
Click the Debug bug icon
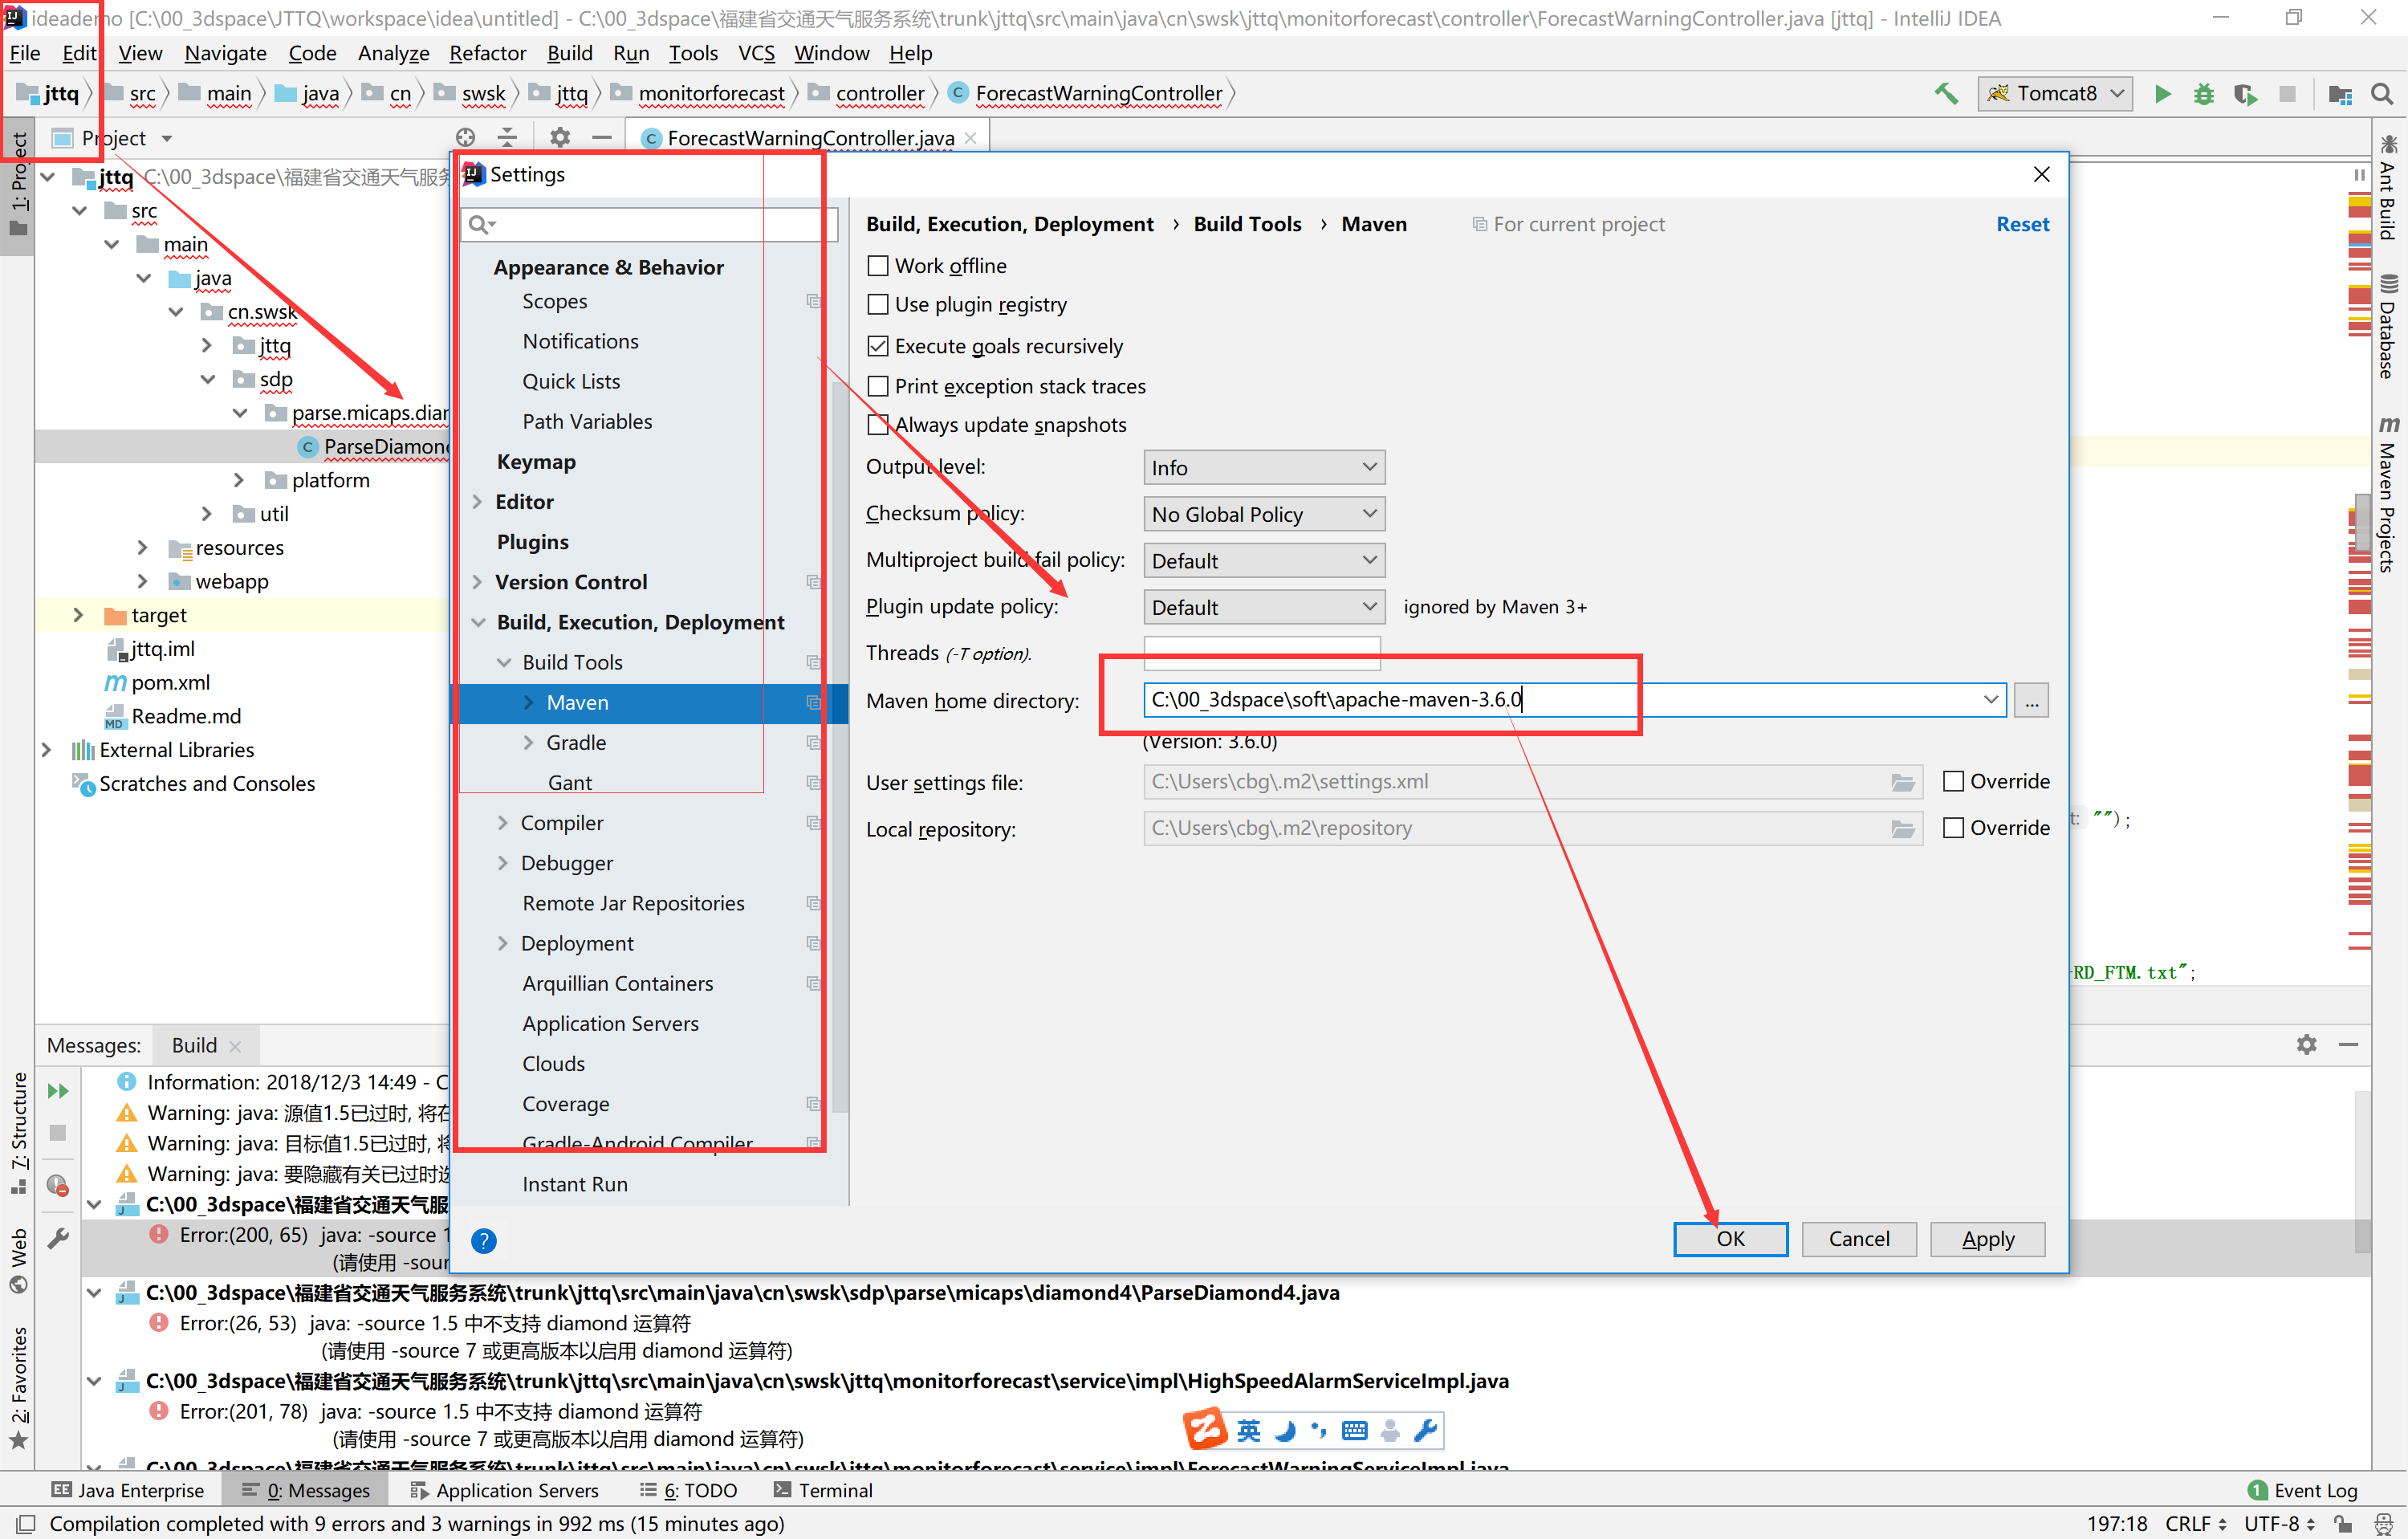[x=2204, y=94]
